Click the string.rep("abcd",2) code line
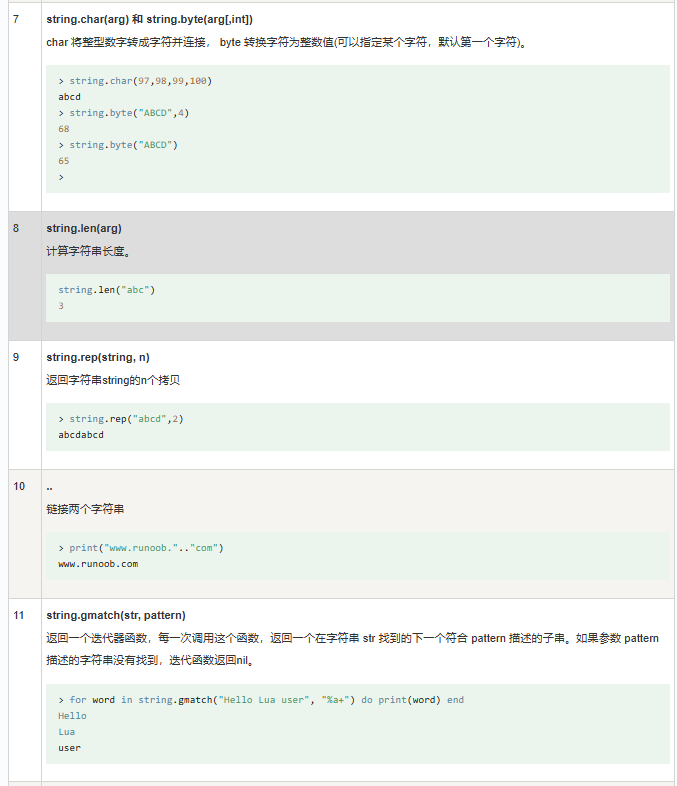The width and height of the screenshot is (677, 786). click(121, 419)
